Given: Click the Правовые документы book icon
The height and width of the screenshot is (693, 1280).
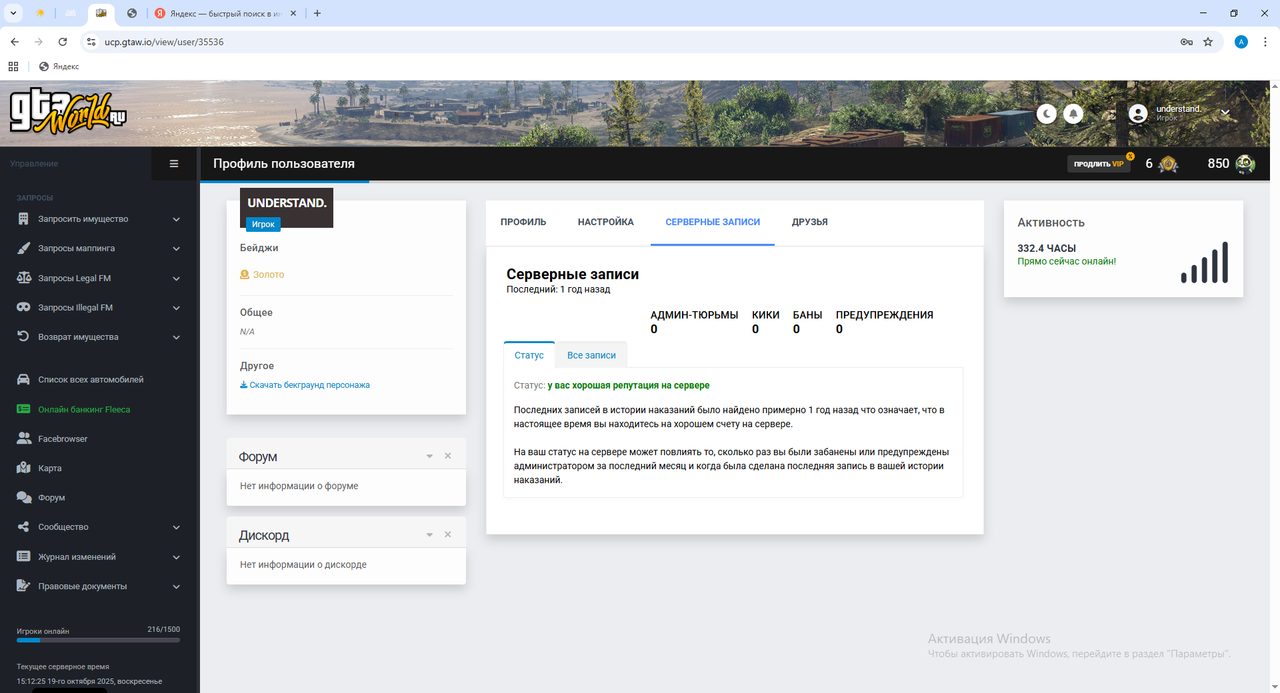Looking at the screenshot, I should pyautogui.click(x=24, y=586).
